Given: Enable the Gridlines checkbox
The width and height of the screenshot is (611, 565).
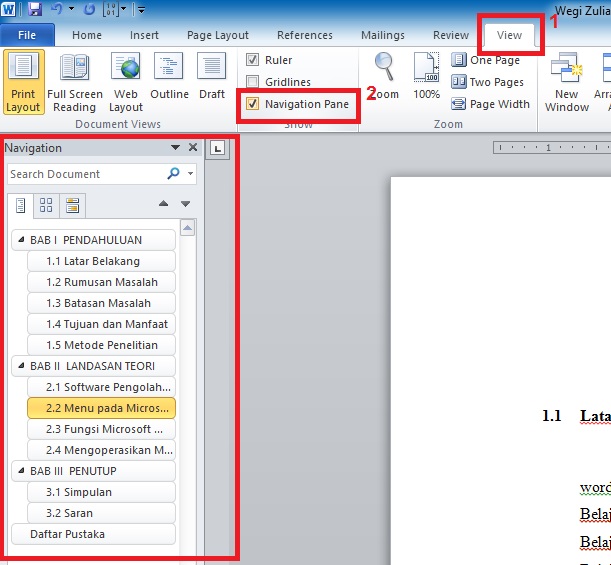Looking at the screenshot, I should coord(253,82).
